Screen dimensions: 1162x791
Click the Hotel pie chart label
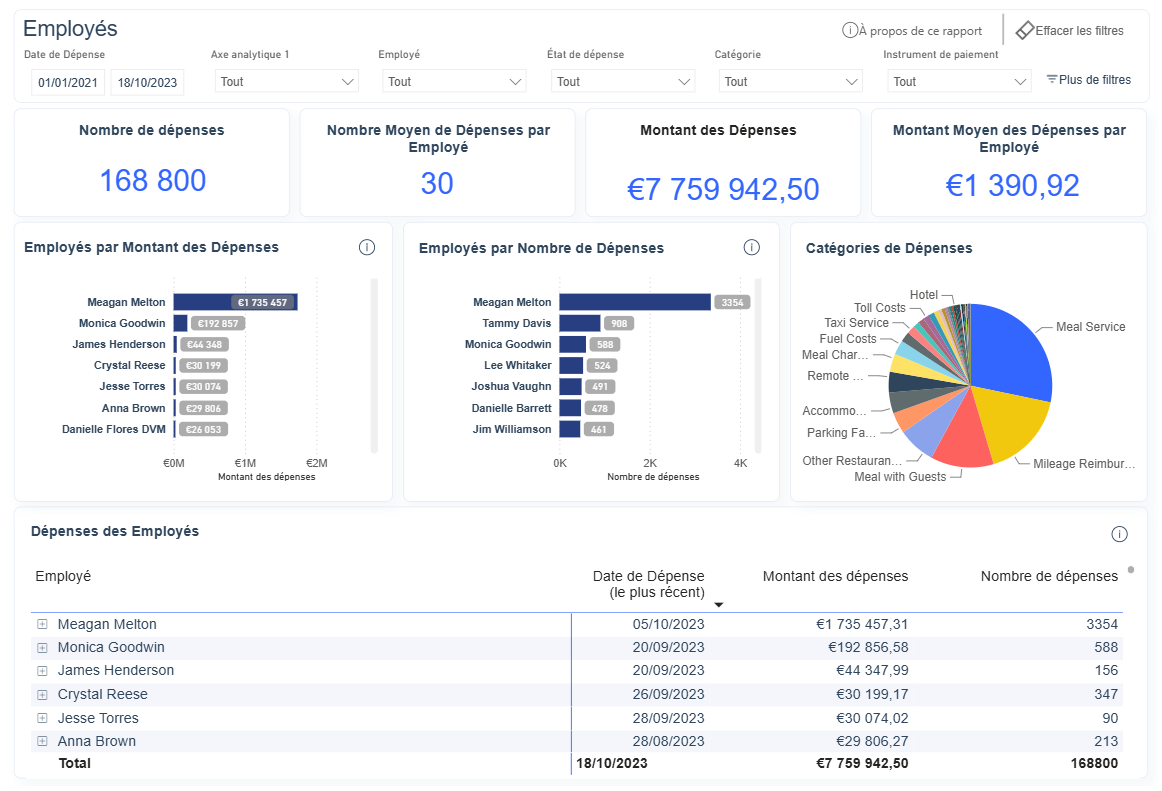tap(924, 295)
